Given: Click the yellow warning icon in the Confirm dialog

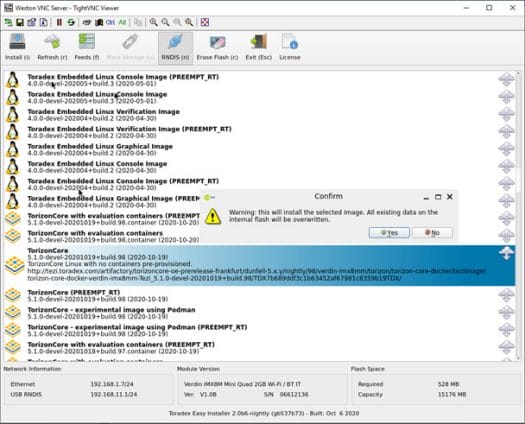Looking at the screenshot, I should click(x=213, y=216).
